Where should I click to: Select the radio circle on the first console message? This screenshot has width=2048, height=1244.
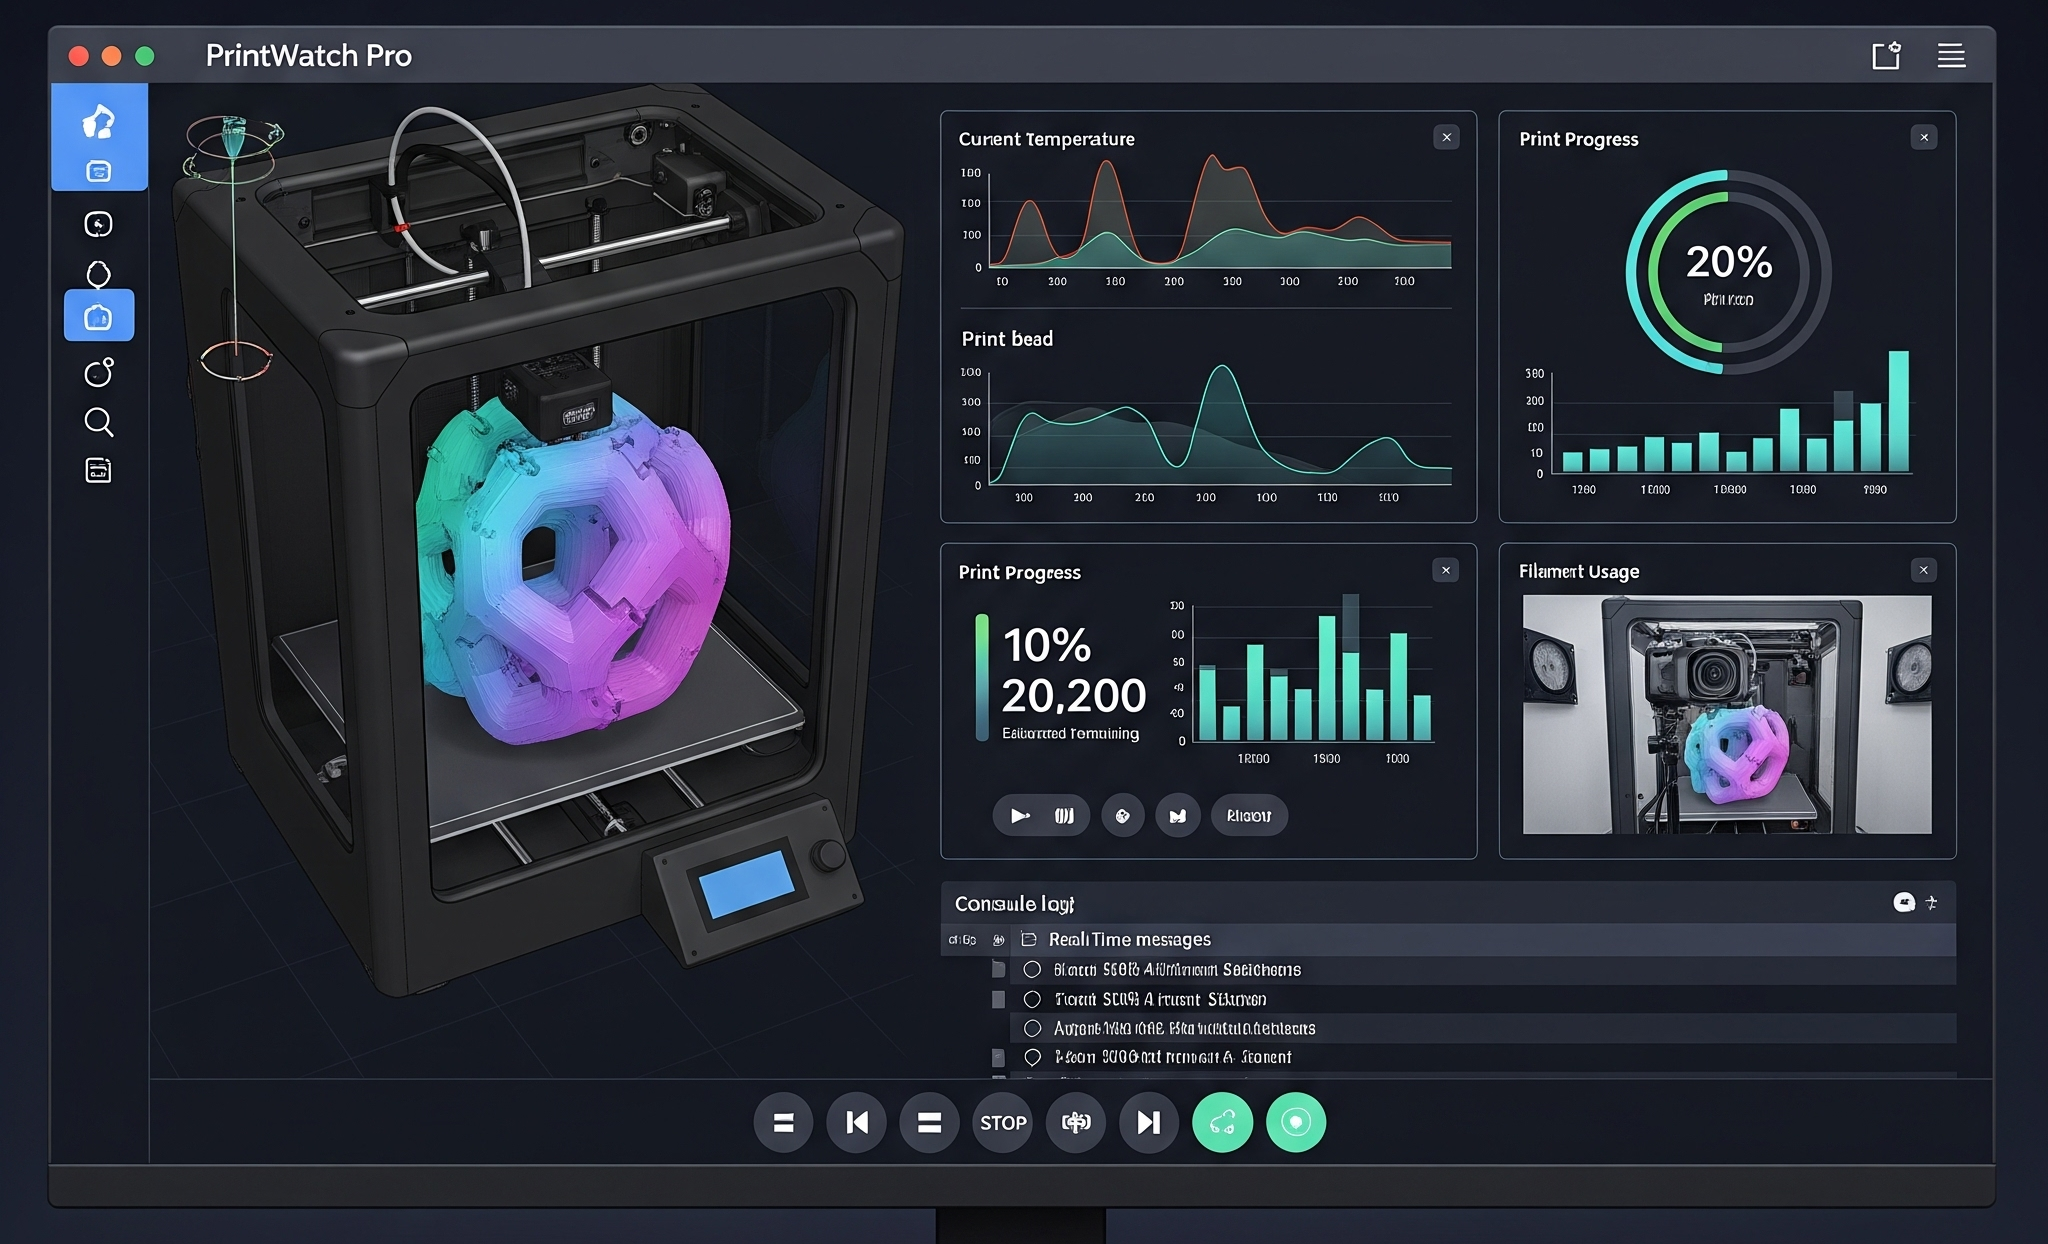point(1032,970)
